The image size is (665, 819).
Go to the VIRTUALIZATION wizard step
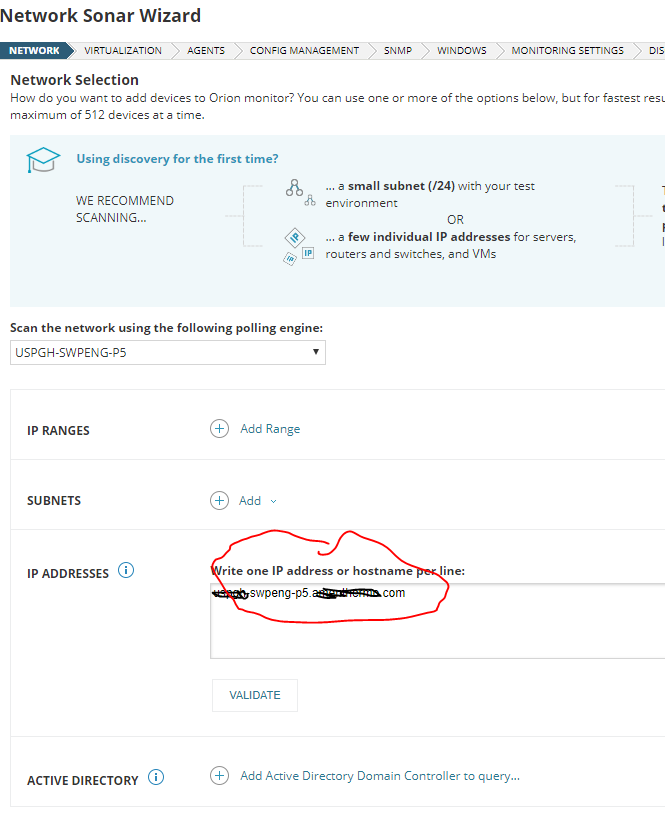pos(123,51)
